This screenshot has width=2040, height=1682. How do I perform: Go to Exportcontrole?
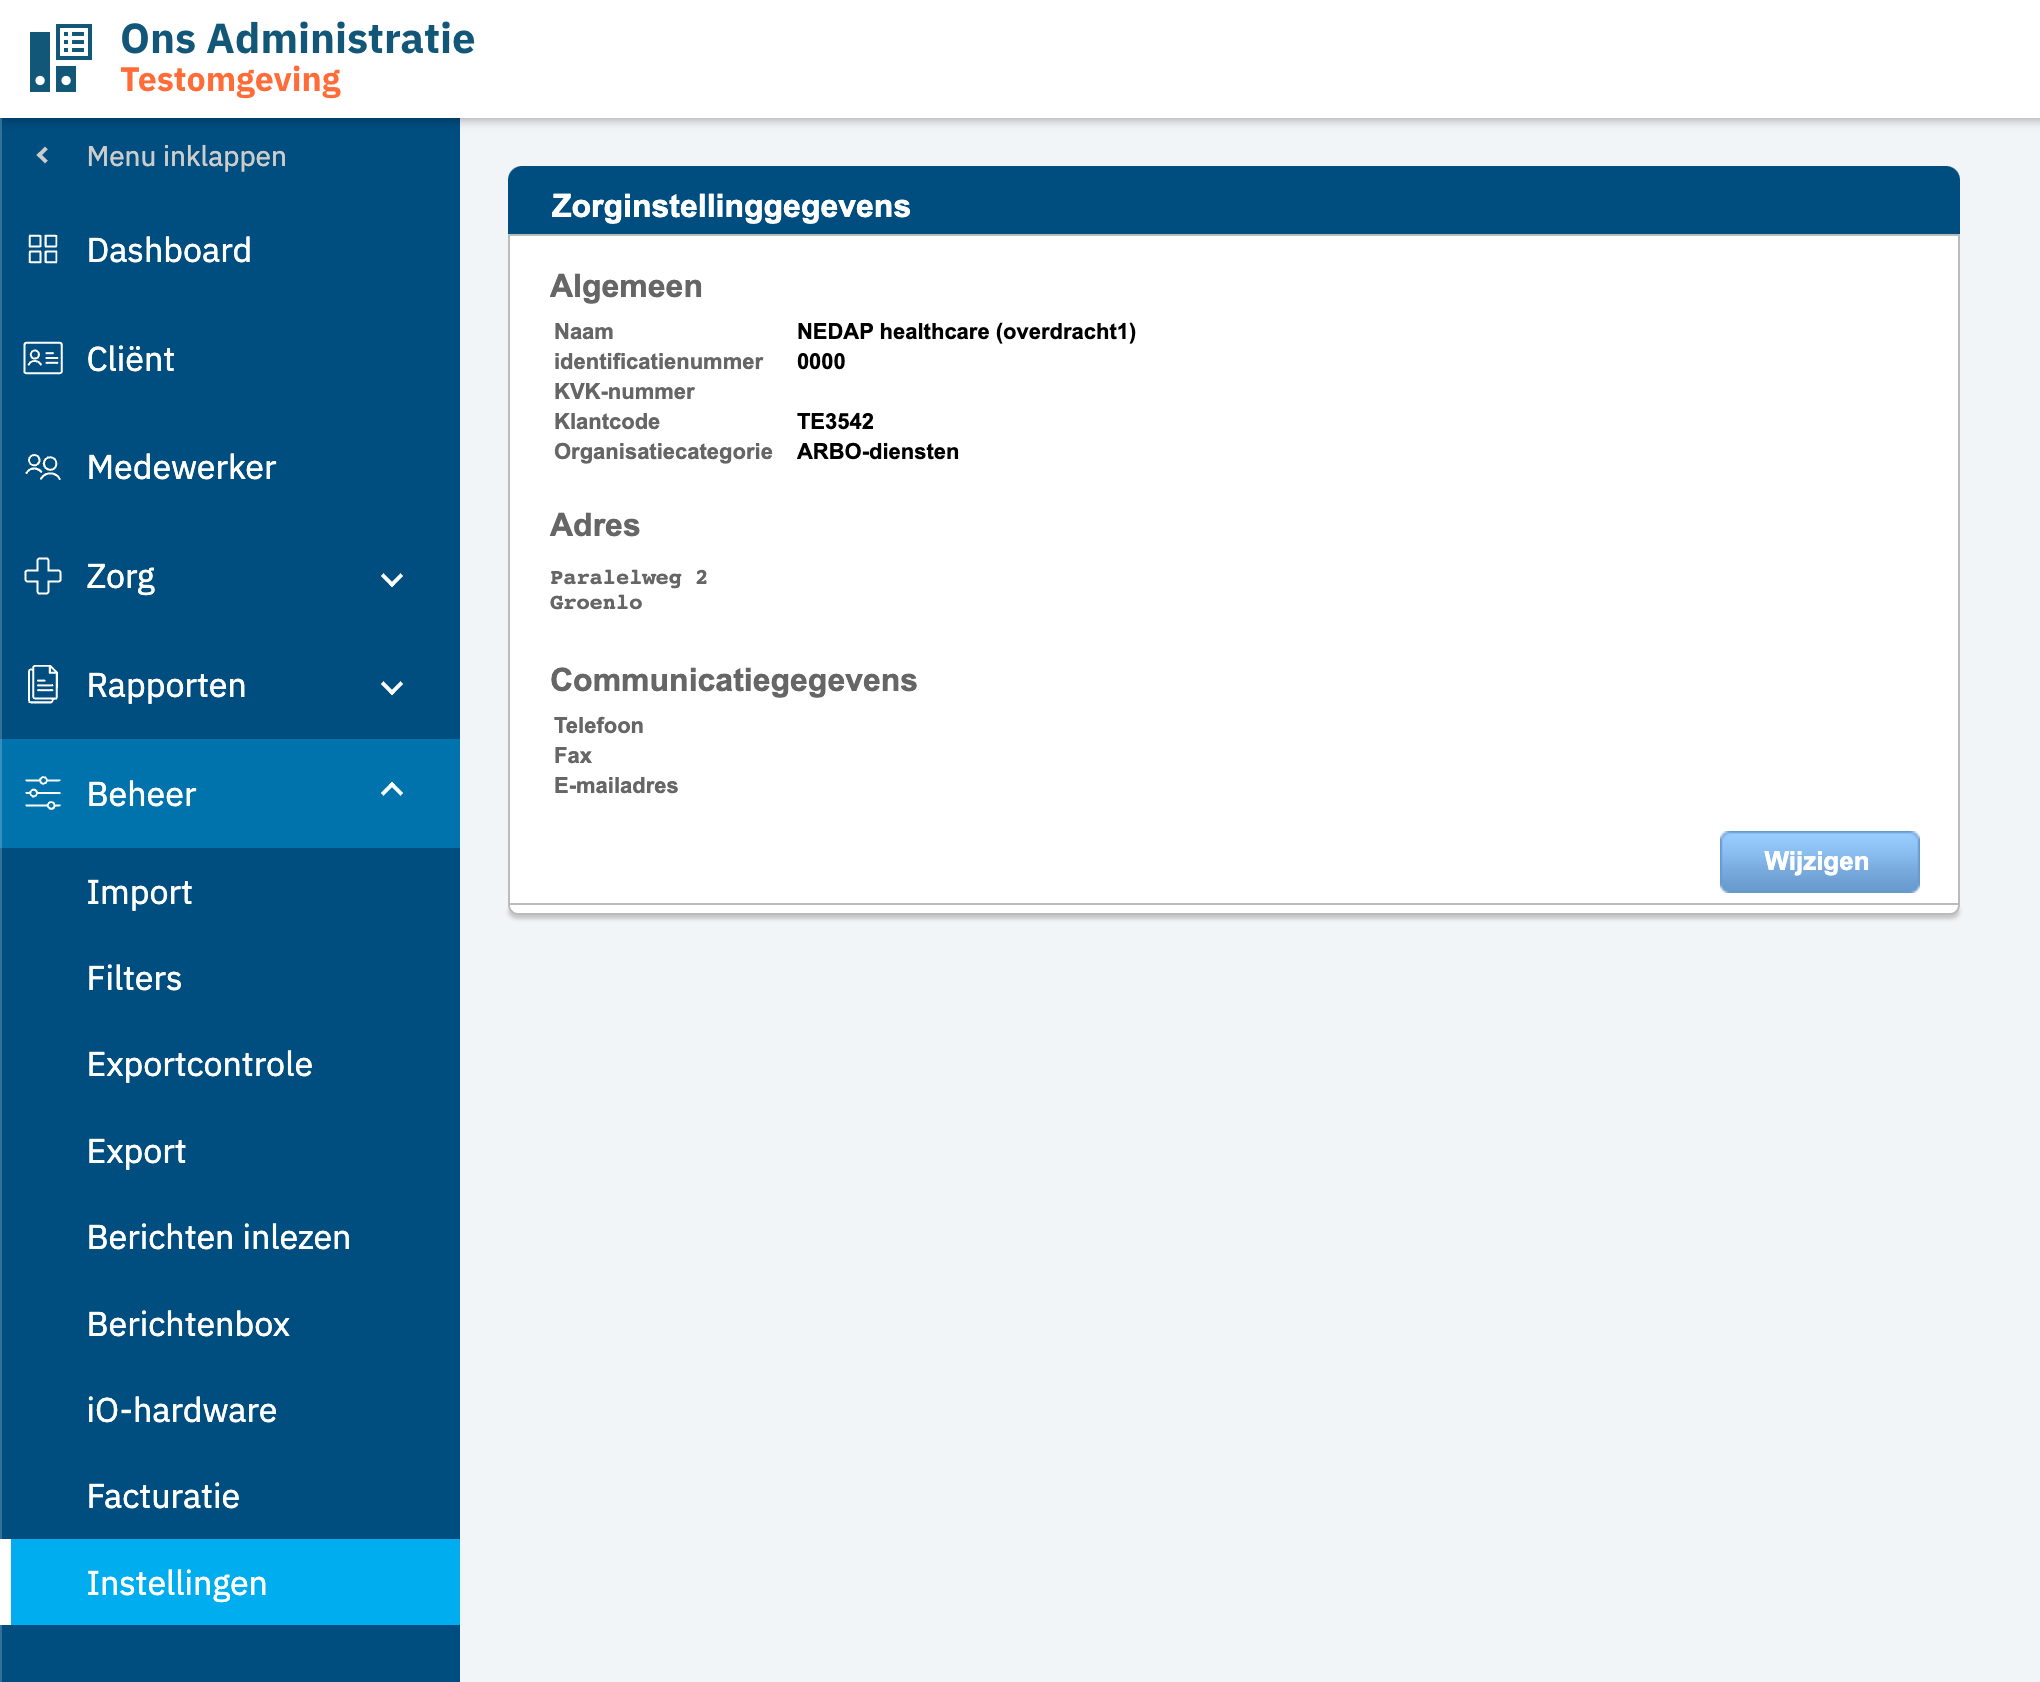pyautogui.click(x=200, y=1064)
